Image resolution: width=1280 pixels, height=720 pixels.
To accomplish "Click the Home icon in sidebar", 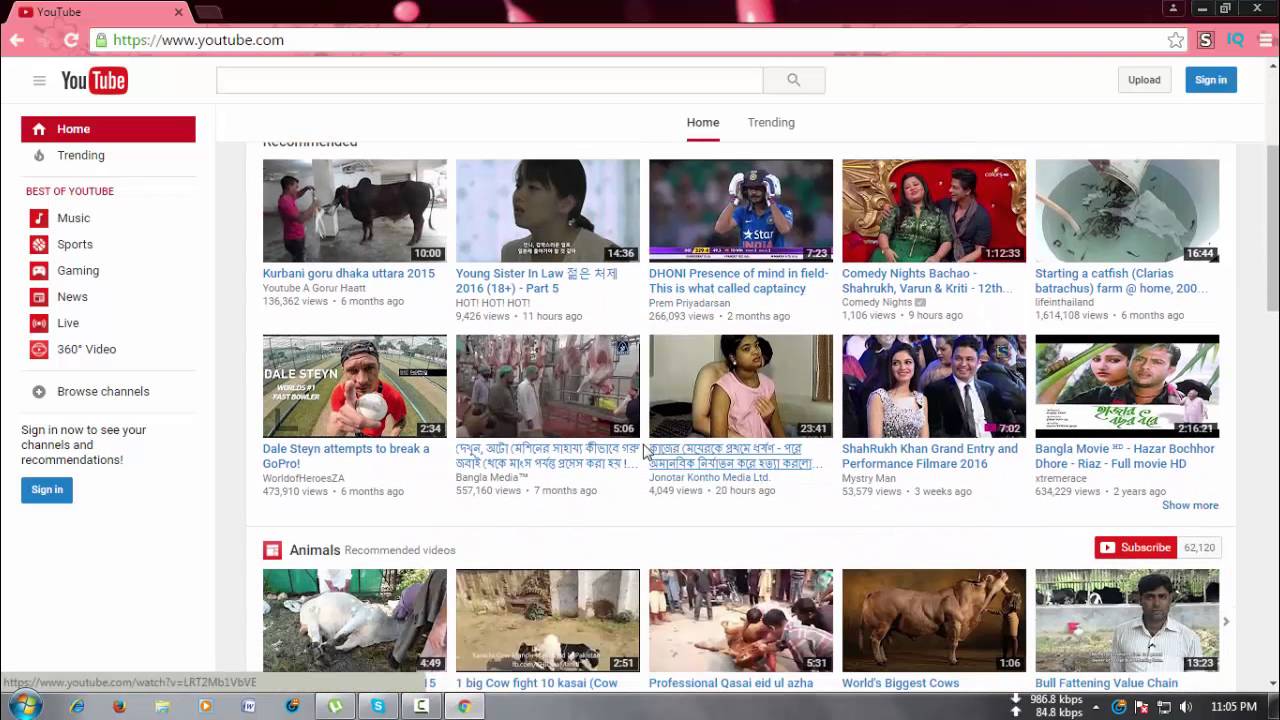I will pyautogui.click(x=39, y=129).
